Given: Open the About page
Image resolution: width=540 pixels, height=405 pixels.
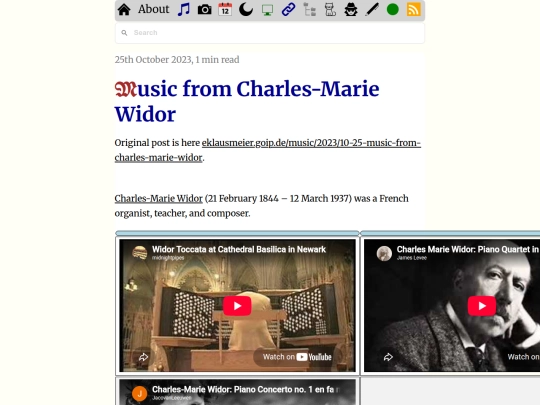Looking at the screenshot, I should tap(154, 9).
